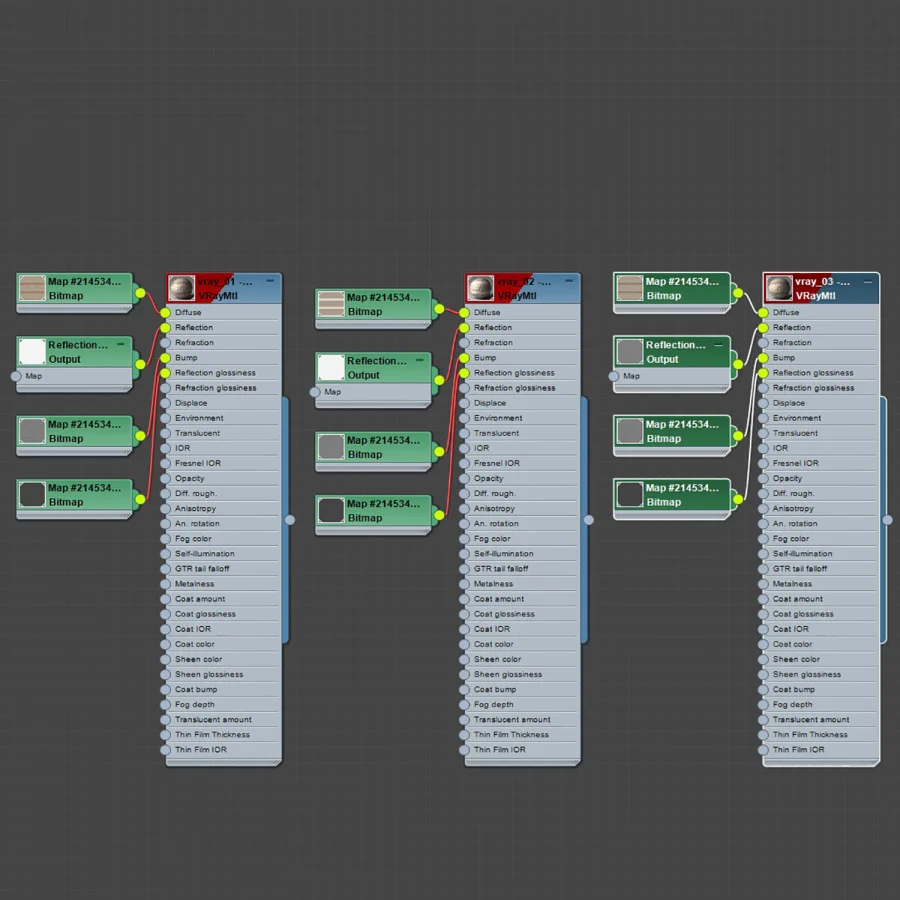Image resolution: width=900 pixels, height=900 pixels.
Task: Collapse the vray_01 VRayMtl node
Action: [x=270, y=281]
